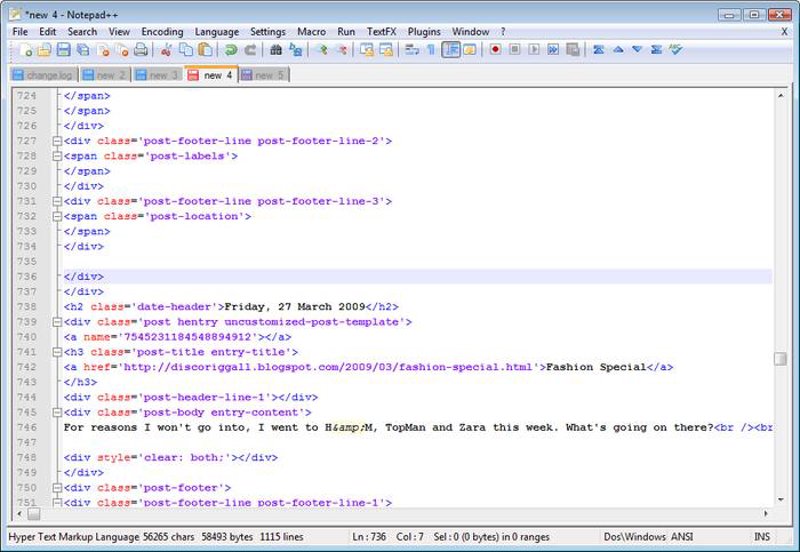Click the horizontal scrollbar right arrow
This screenshot has height=552, width=800.
tap(766, 513)
